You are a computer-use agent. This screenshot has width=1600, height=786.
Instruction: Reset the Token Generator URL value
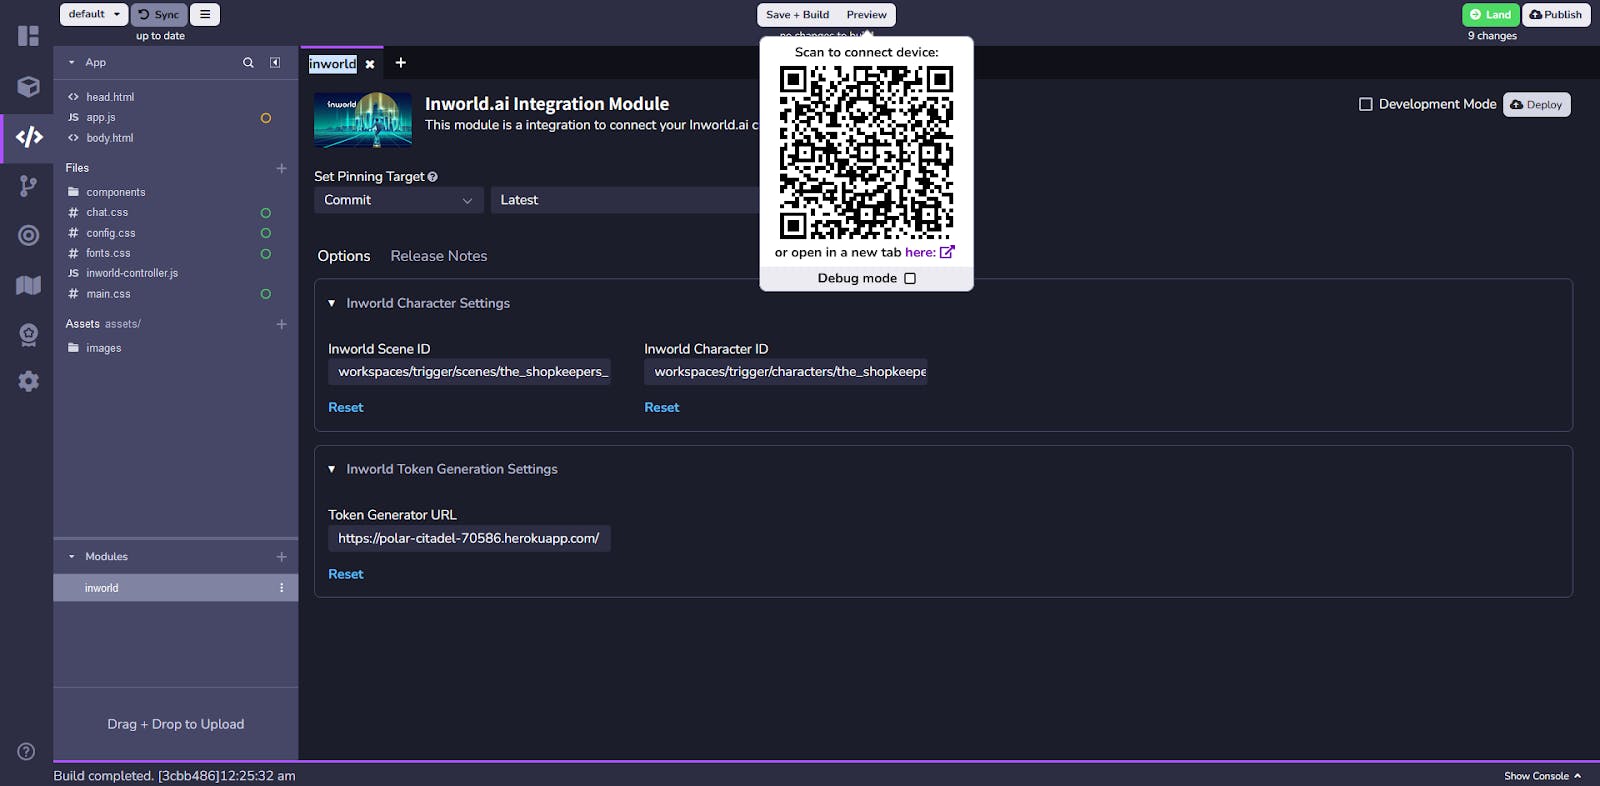tap(346, 575)
